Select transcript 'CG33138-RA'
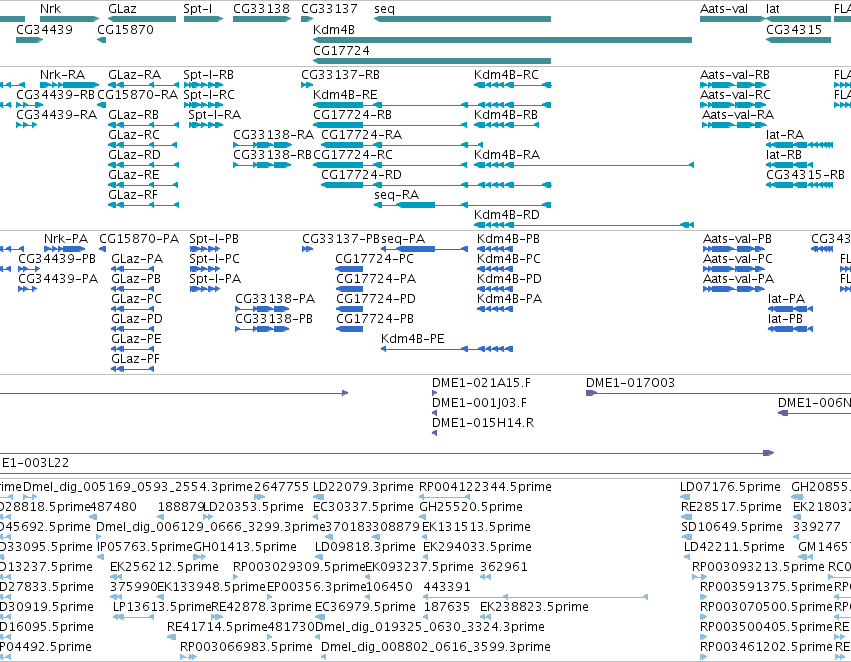Screen dimensions: 851x662 [274, 135]
